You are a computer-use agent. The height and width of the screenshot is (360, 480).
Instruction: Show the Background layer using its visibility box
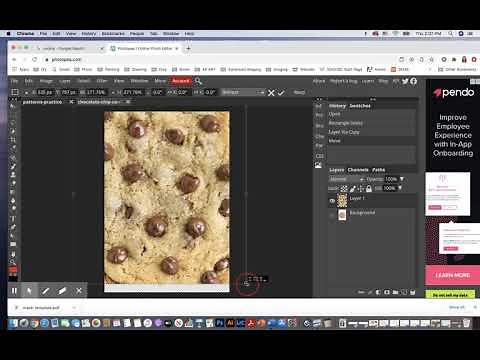click(332, 215)
